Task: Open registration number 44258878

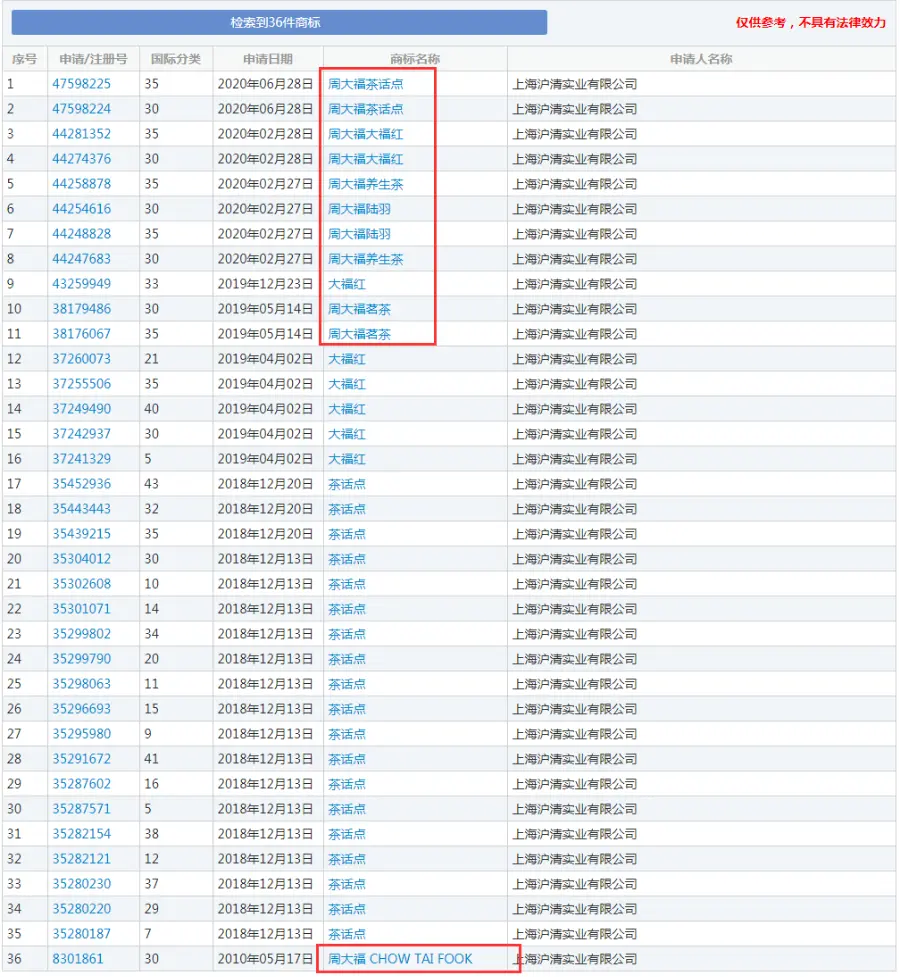Action: [x=82, y=184]
